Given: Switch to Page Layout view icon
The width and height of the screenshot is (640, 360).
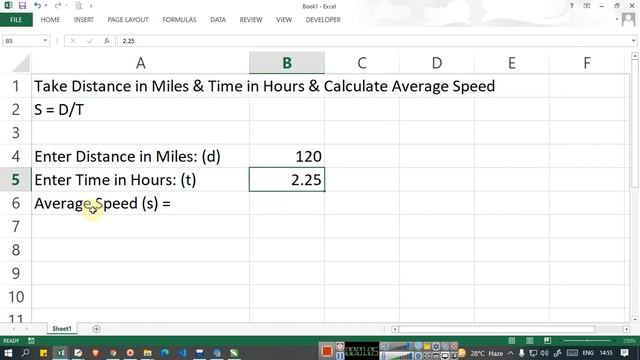Looking at the screenshot, I should click(530, 340).
